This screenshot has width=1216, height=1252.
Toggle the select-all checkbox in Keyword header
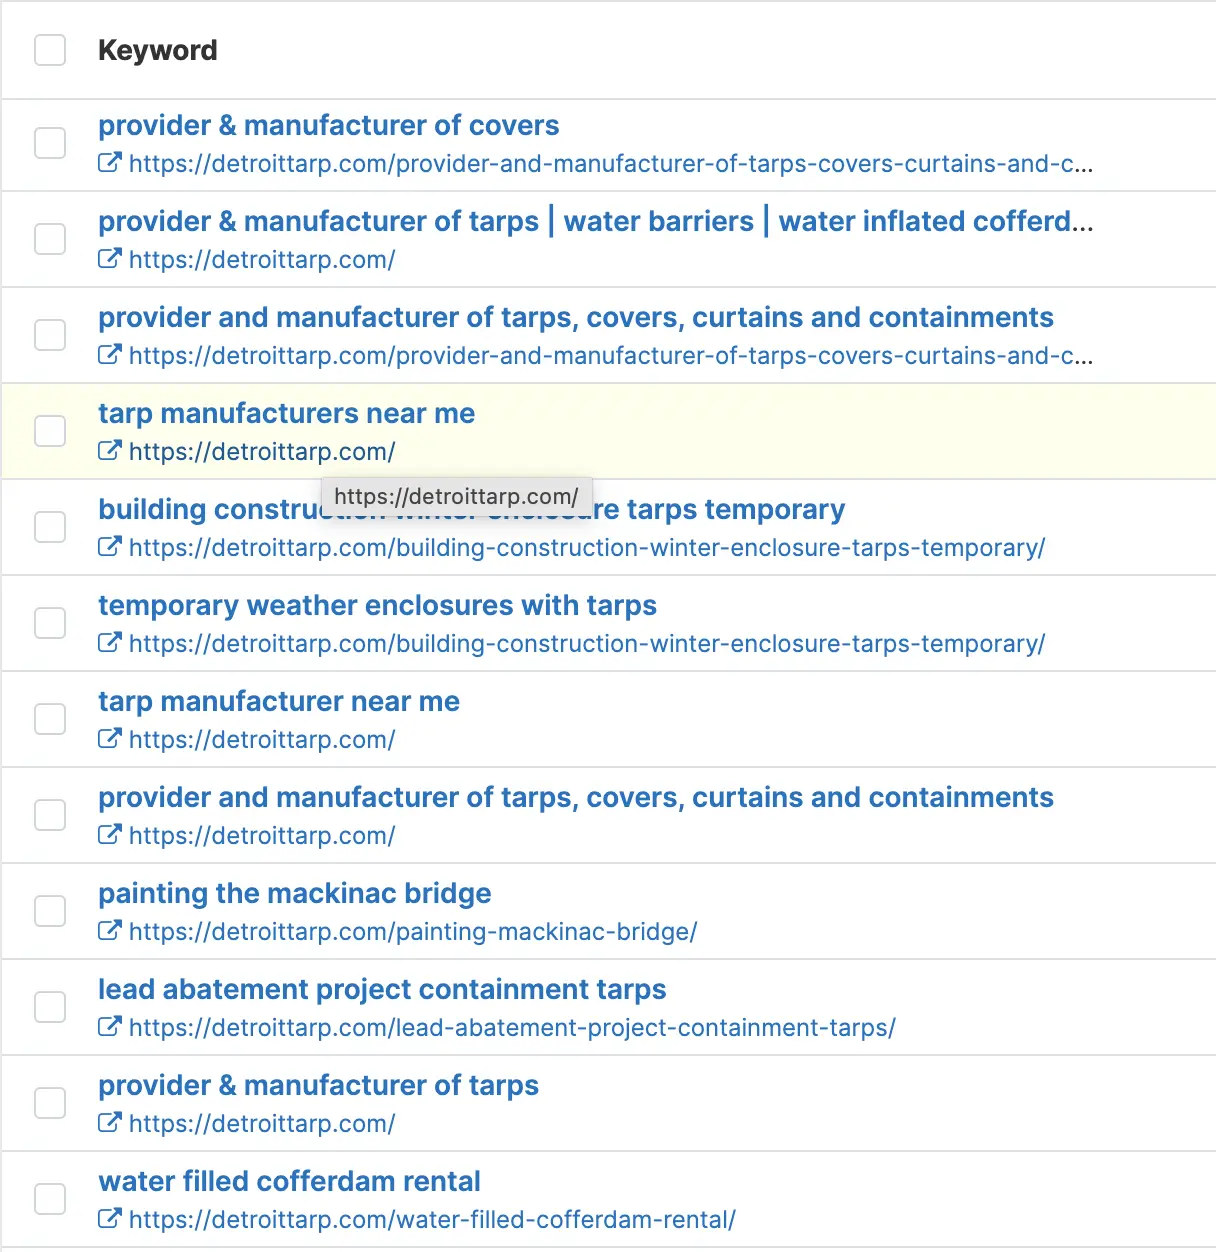tap(50, 50)
